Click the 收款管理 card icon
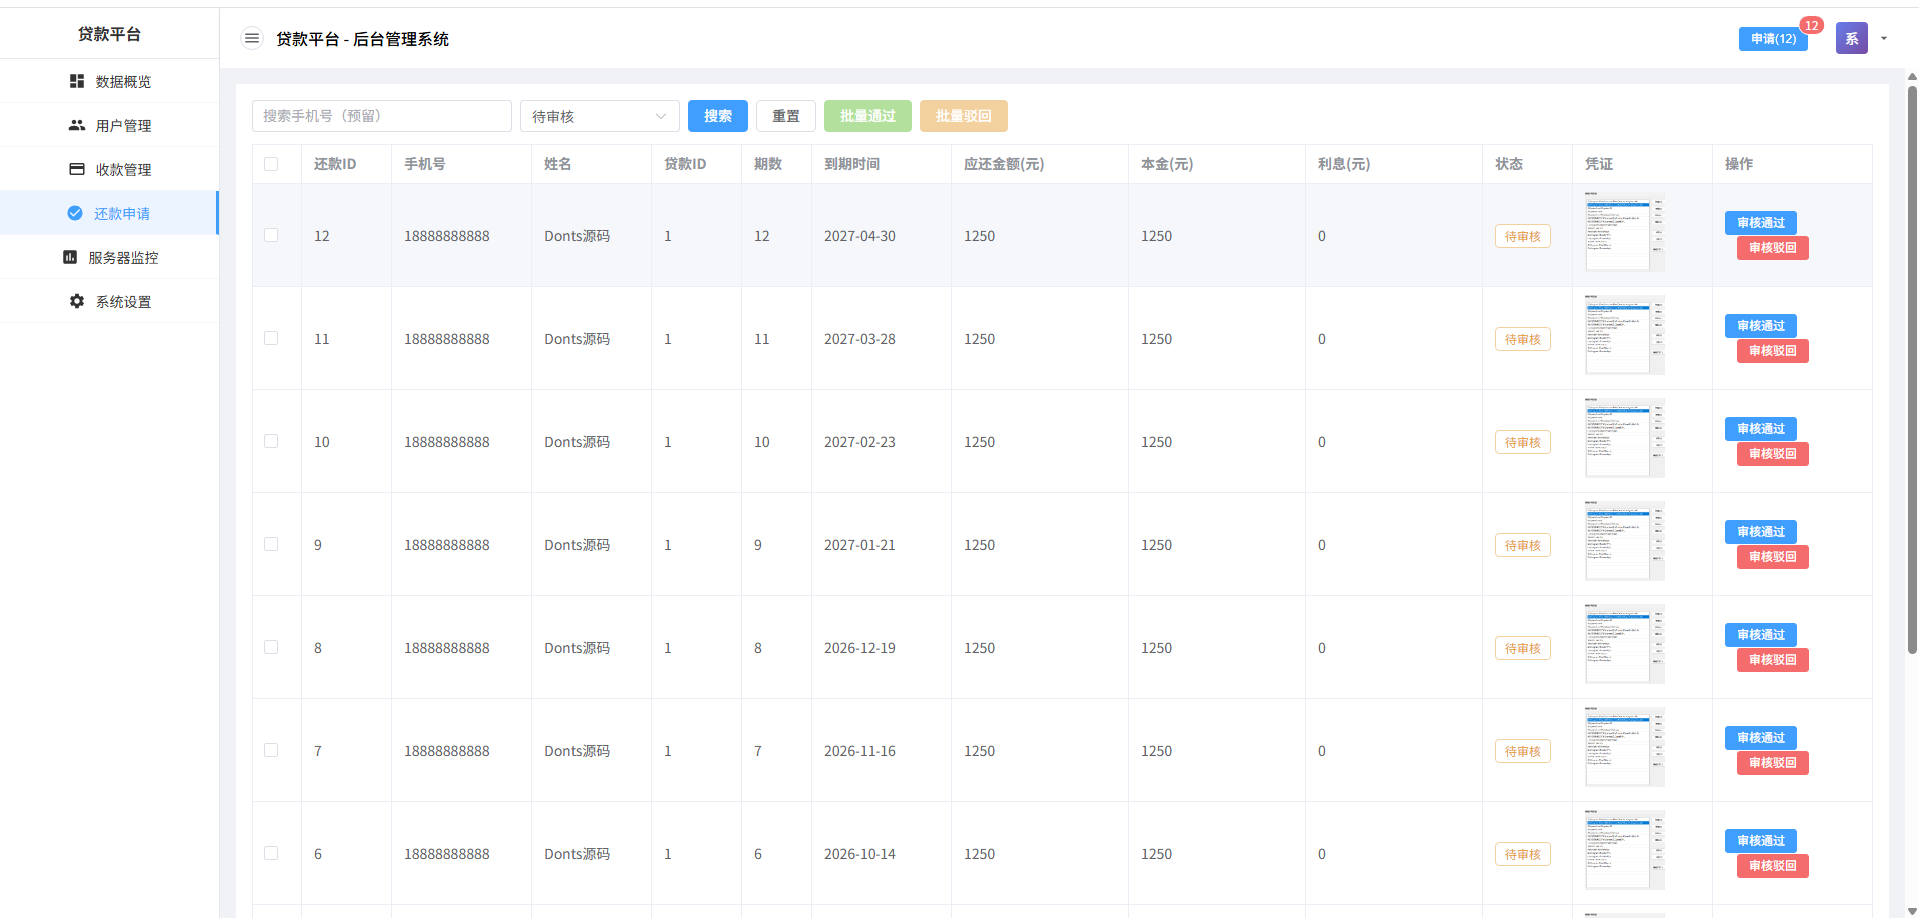Viewport: 1919px width, 918px height. click(77, 169)
